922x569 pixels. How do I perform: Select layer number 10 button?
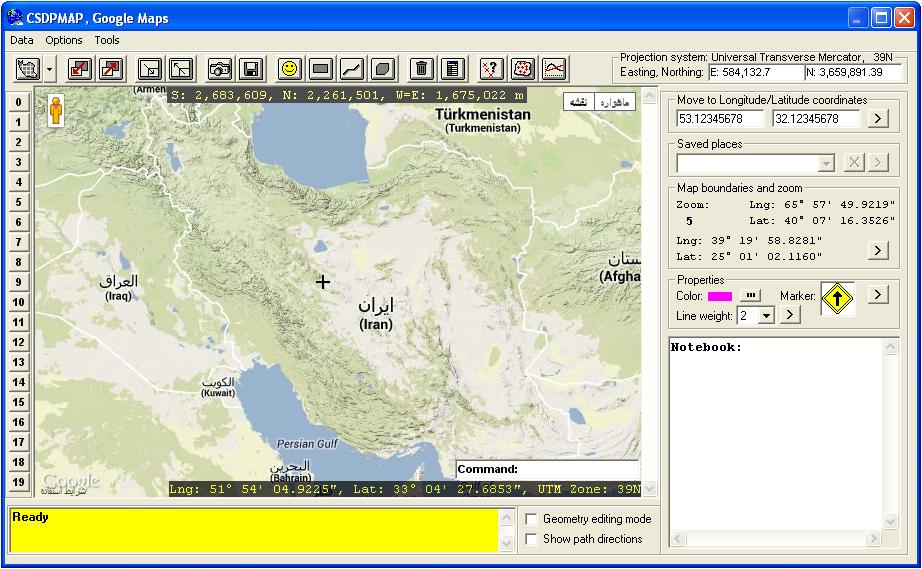coord(19,302)
